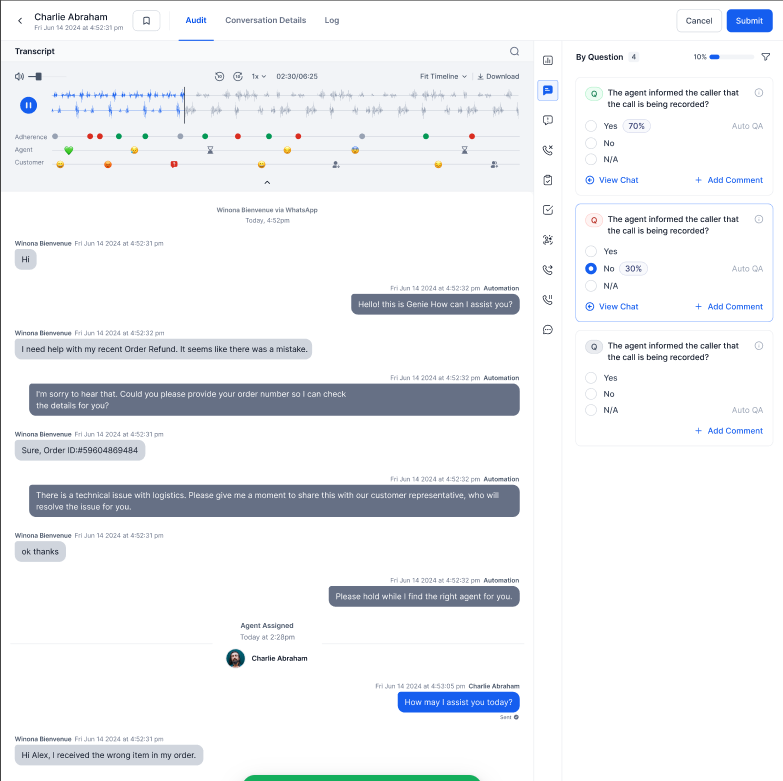Adjust the volume slider in audio player
This screenshot has width=783, height=781.
coord(38,76)
